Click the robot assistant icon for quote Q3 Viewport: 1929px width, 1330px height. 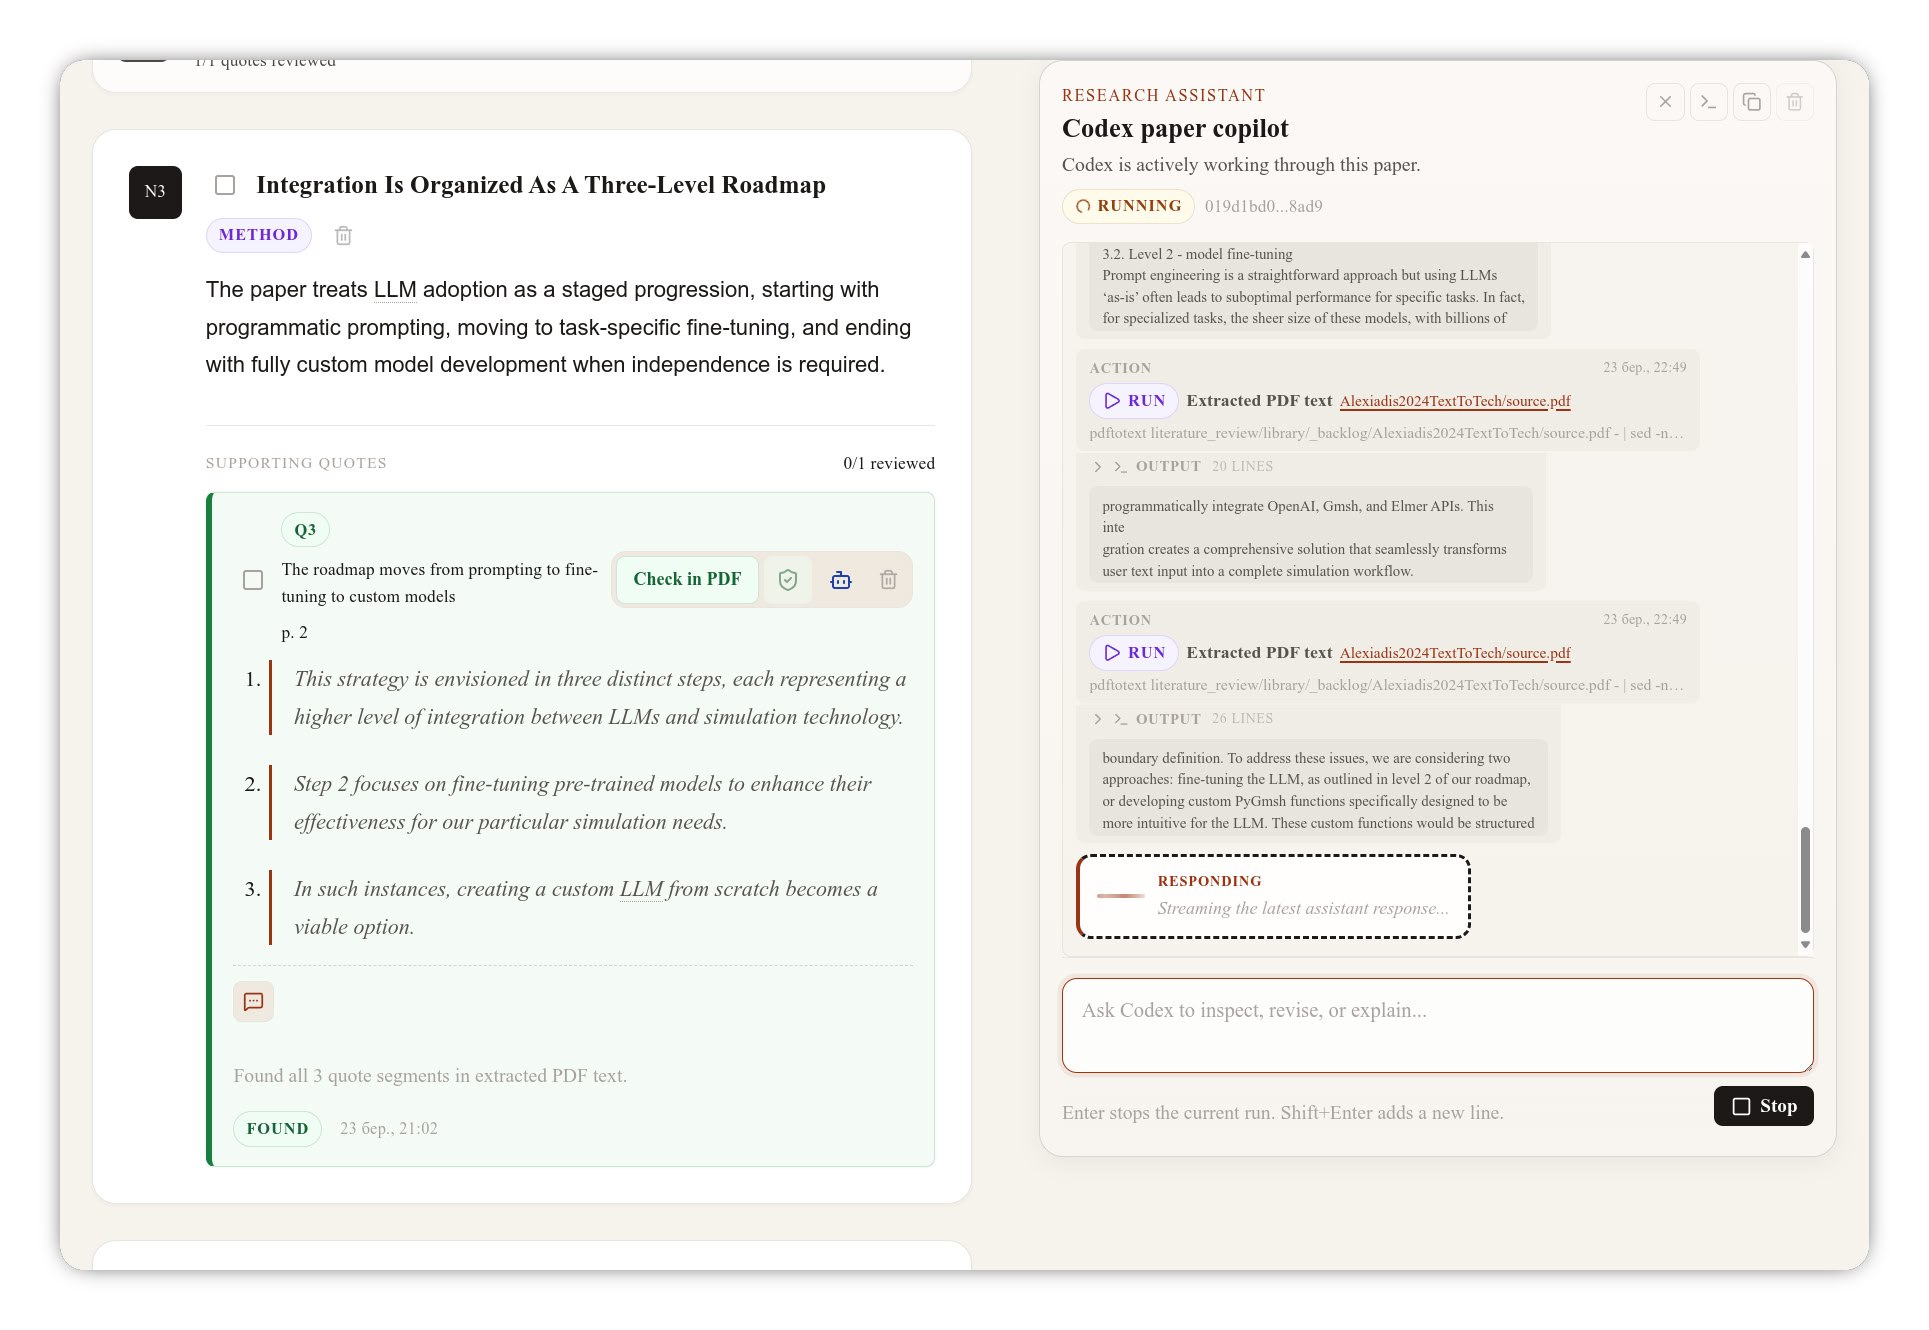tap(841, 580)
